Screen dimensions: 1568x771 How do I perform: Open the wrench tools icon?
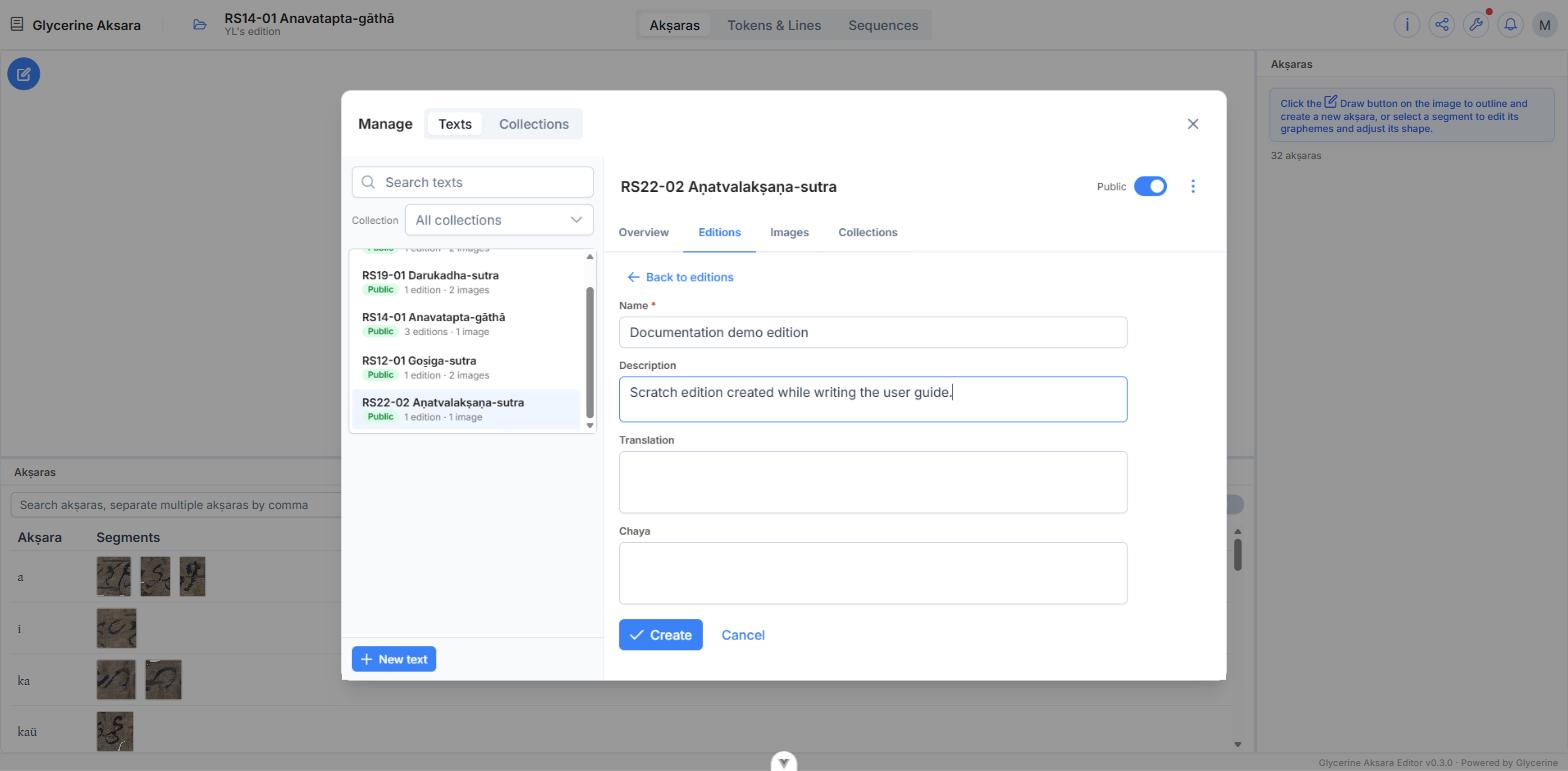1476,25
